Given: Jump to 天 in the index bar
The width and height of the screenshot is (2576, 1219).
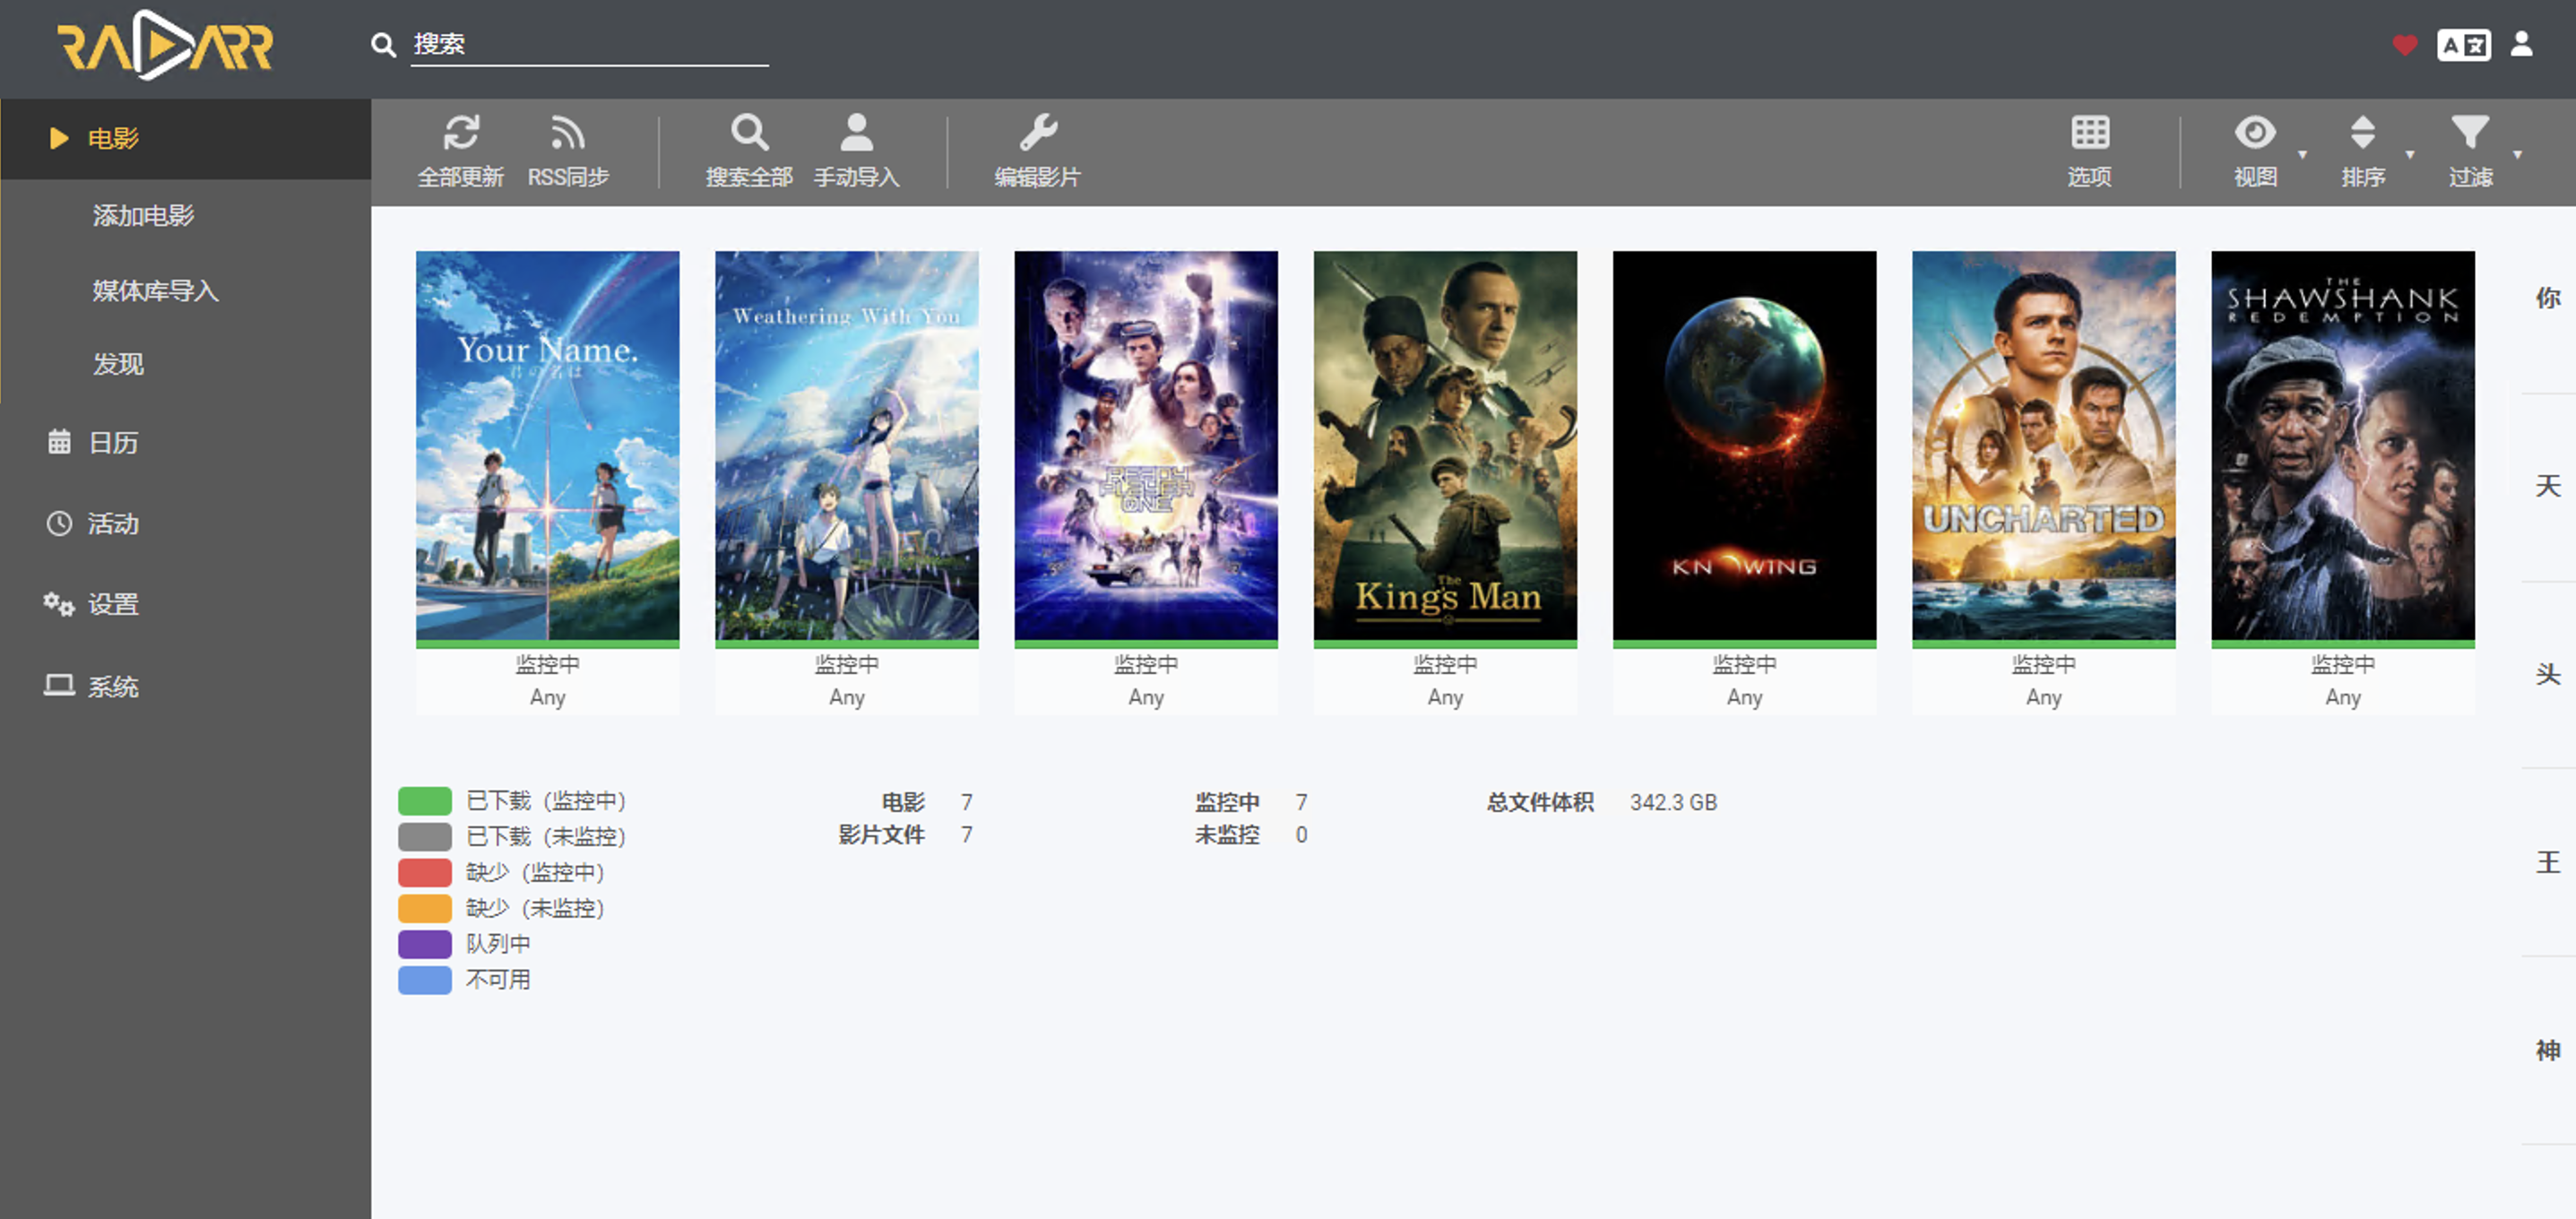Looking at the screenshot, I should coord(2547,487).
